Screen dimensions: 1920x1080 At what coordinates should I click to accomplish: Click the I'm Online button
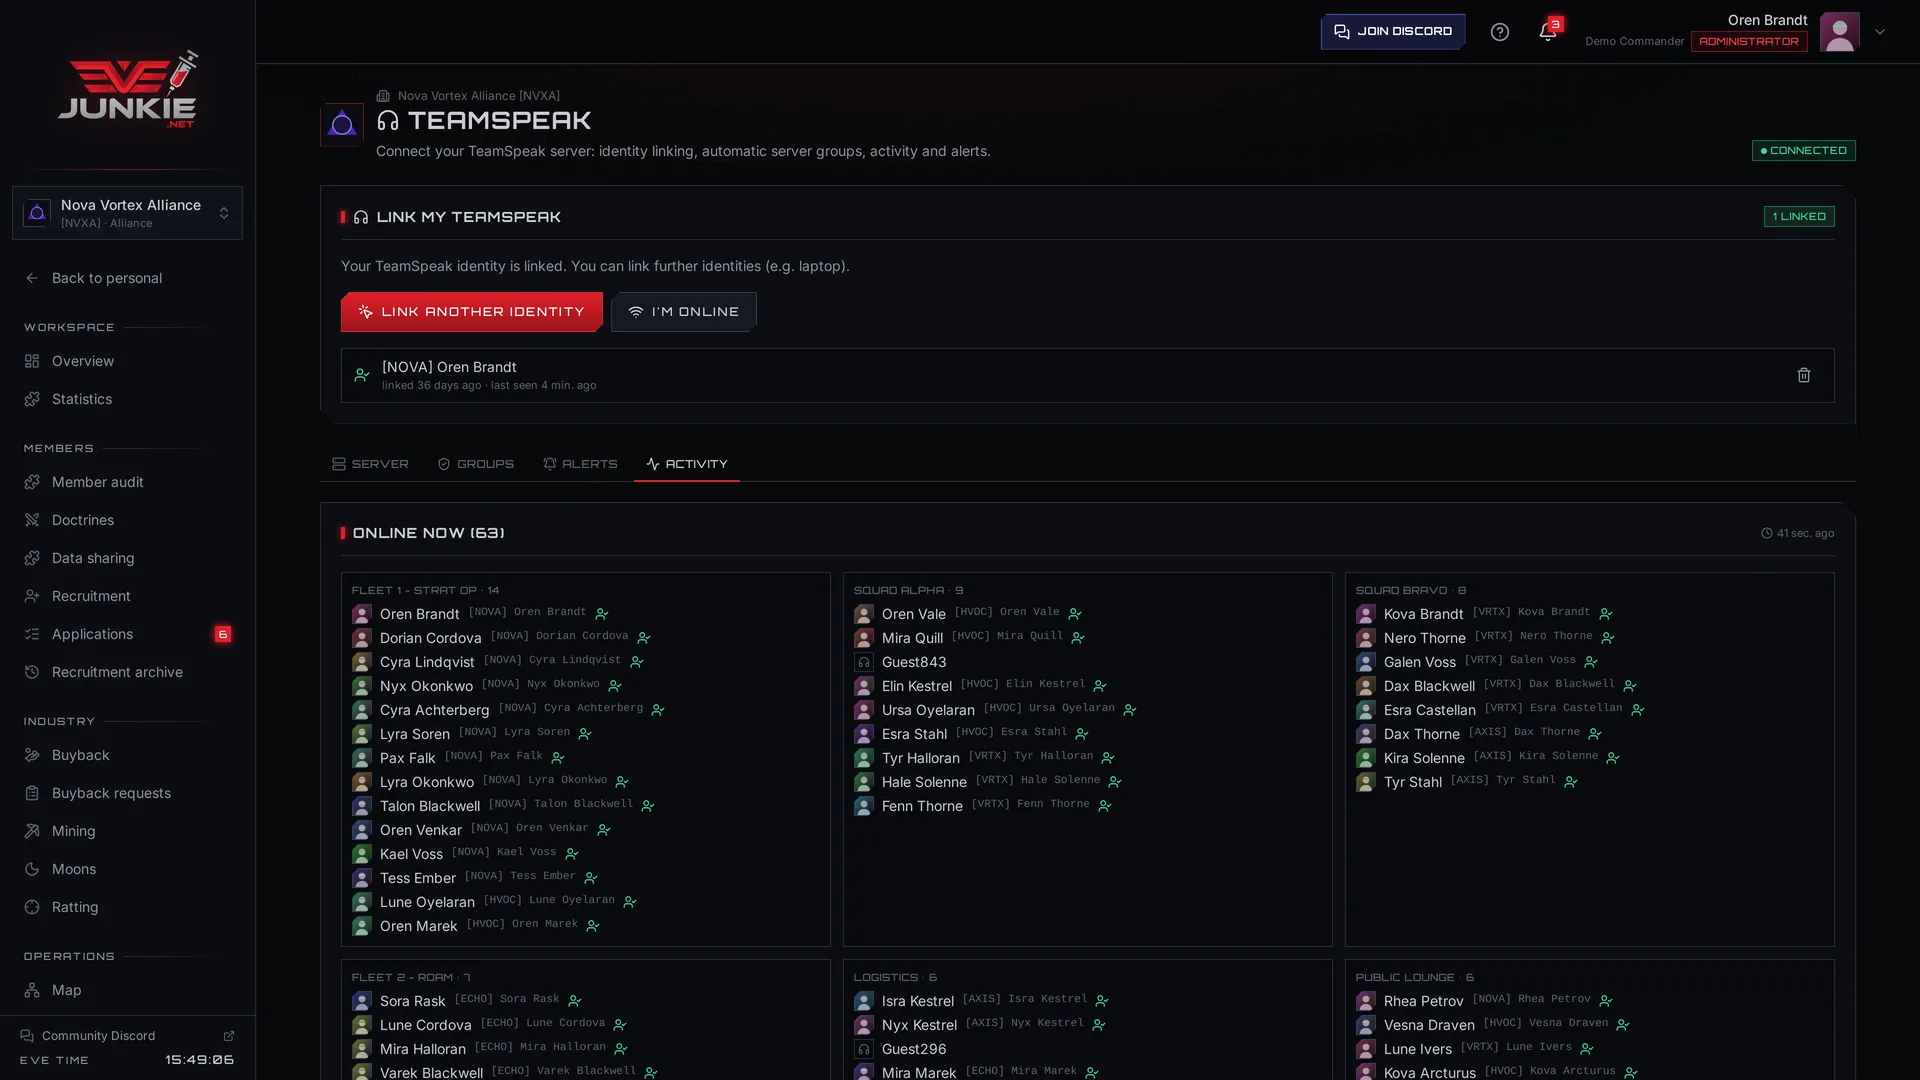684,312
